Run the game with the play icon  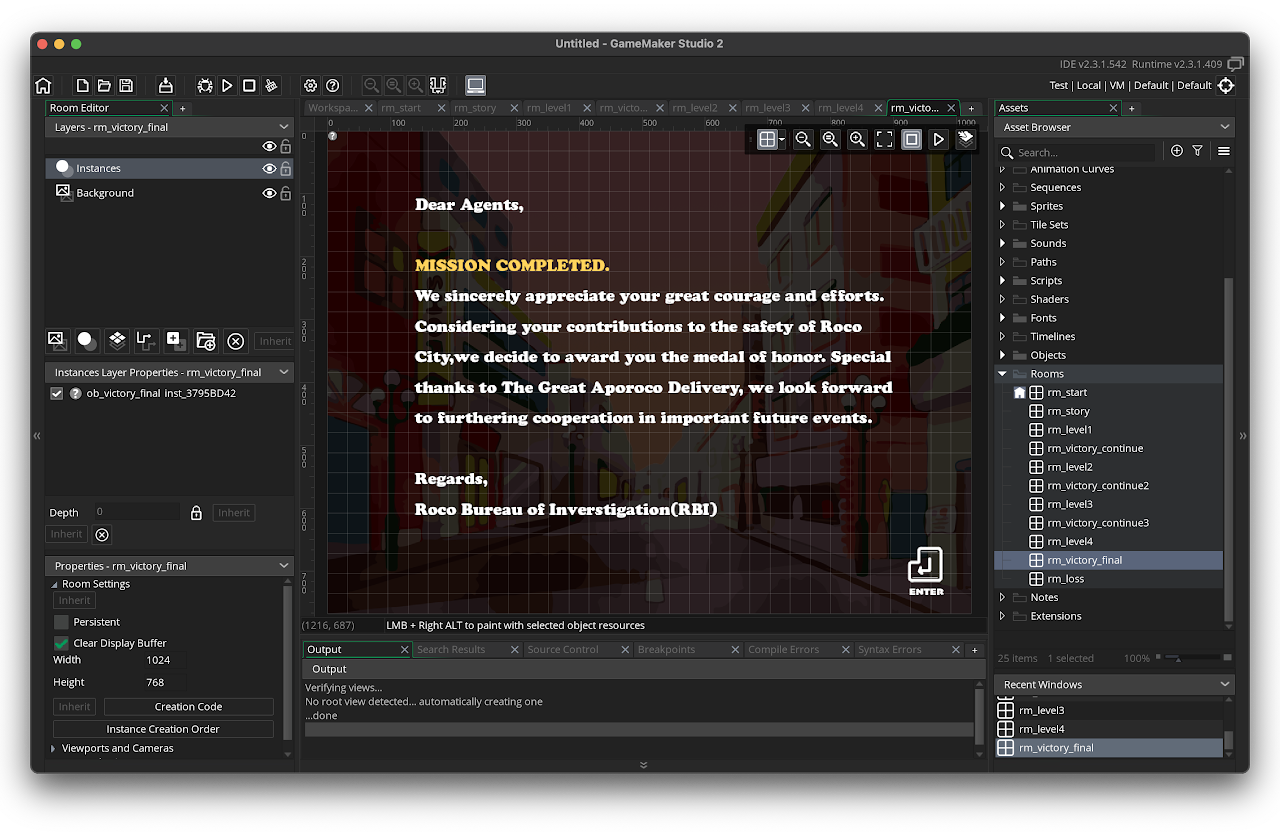point(227,86)
